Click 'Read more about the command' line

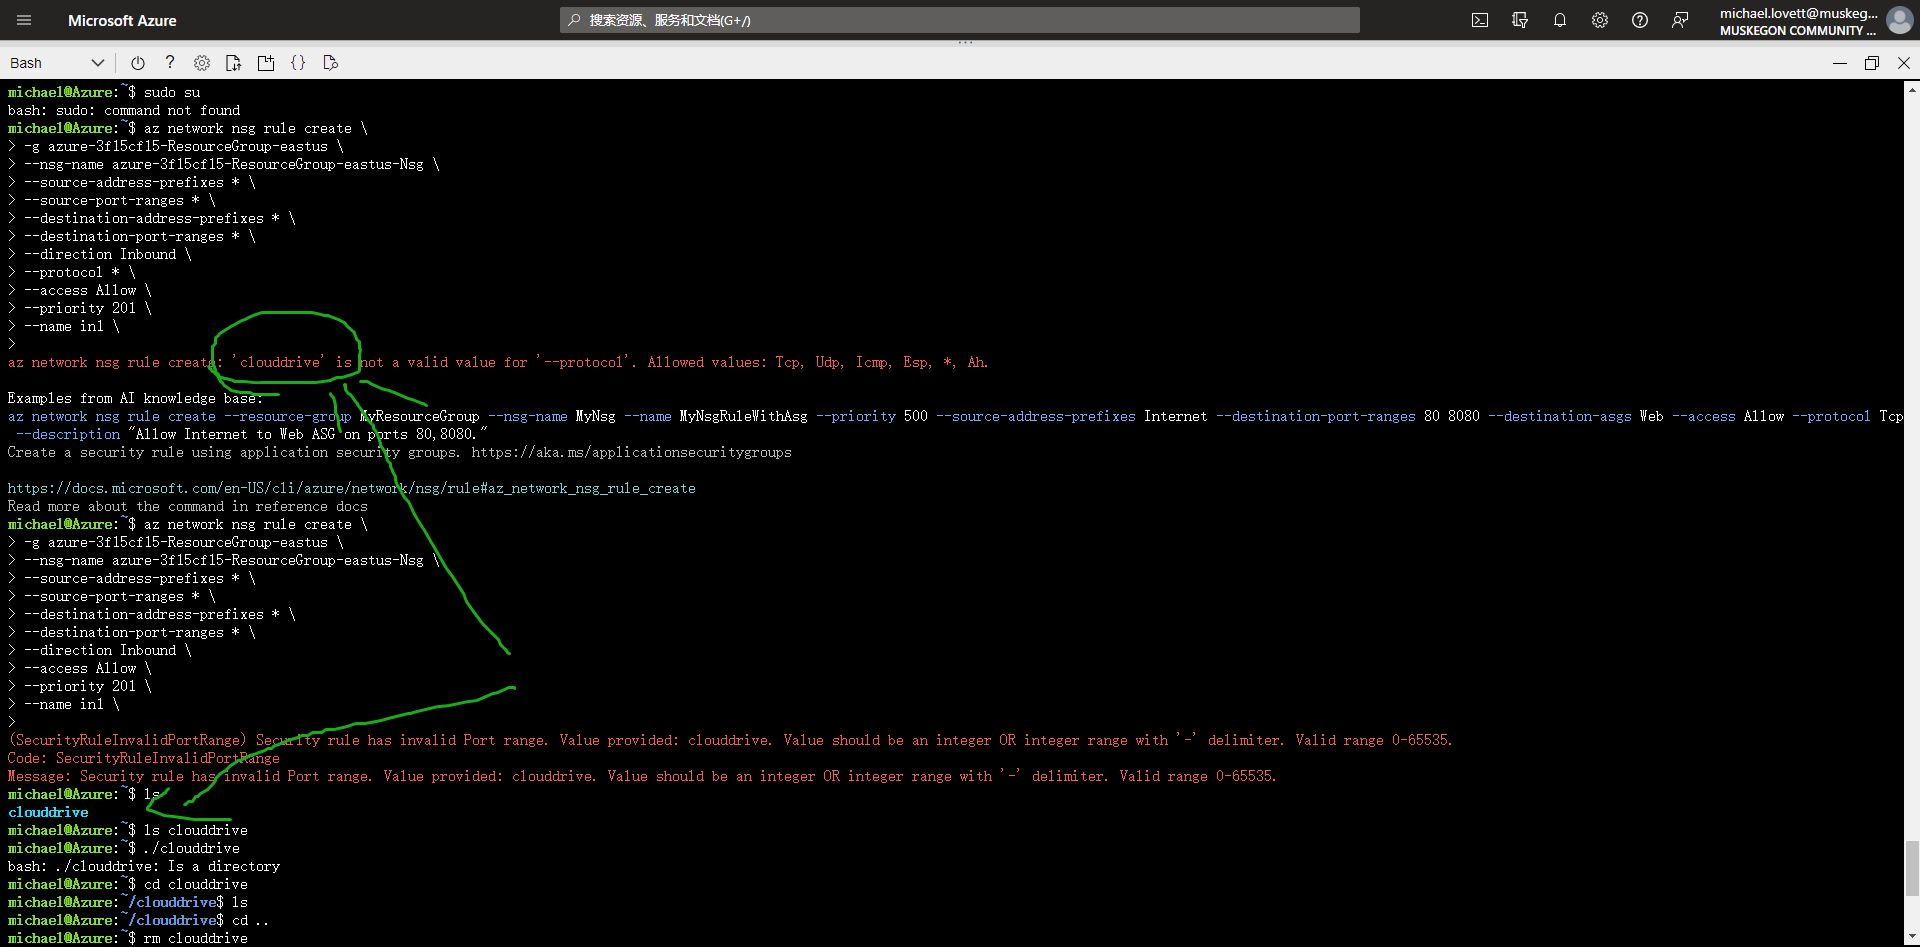click(x=188, y=506)
